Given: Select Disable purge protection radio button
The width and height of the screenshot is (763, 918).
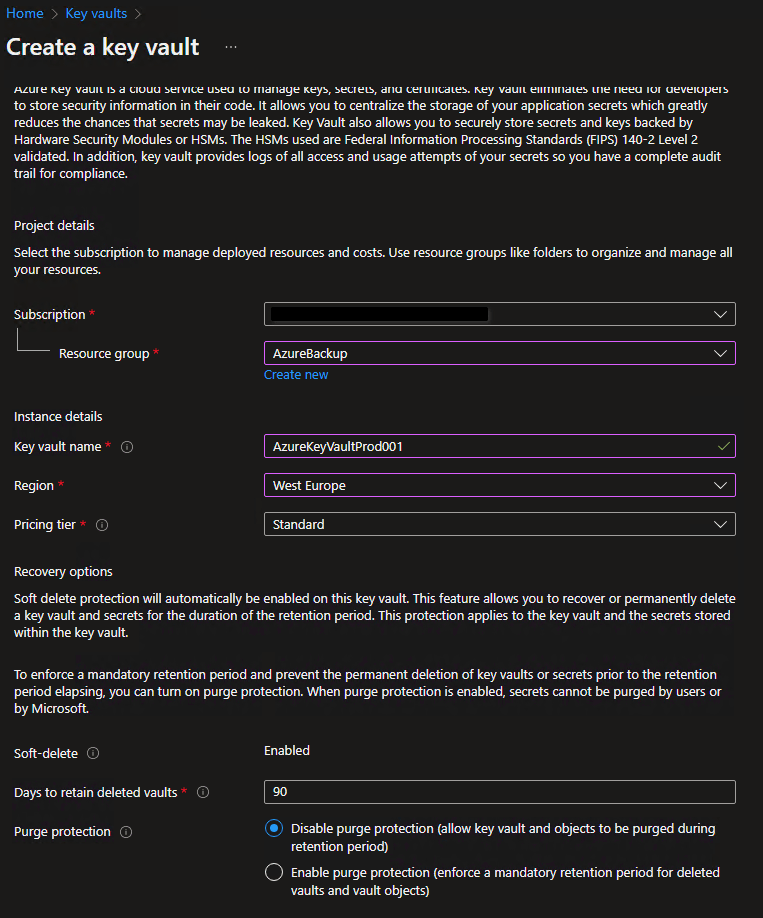Looking at the screenshot, I should pyautogui.click(x=274, y=828).
